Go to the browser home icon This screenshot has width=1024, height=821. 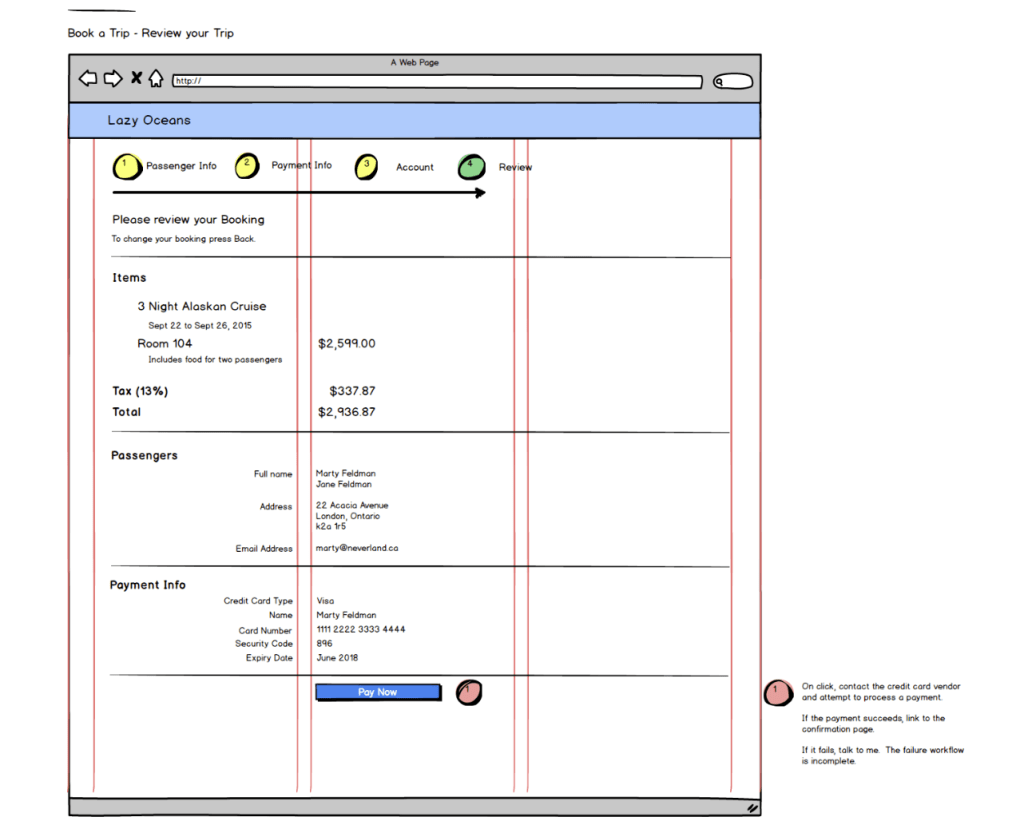(x=156, y=79)
